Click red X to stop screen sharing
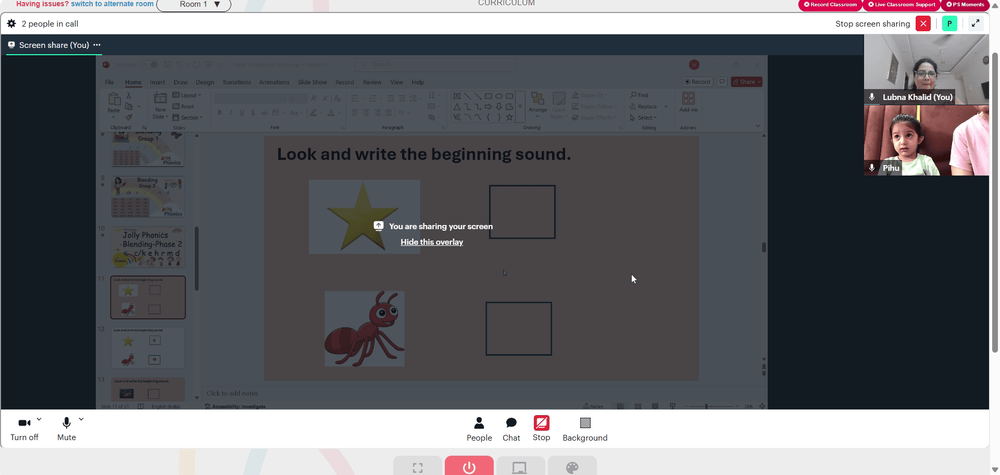This screenshot has height=475, width=1000. tap(923, 24)
